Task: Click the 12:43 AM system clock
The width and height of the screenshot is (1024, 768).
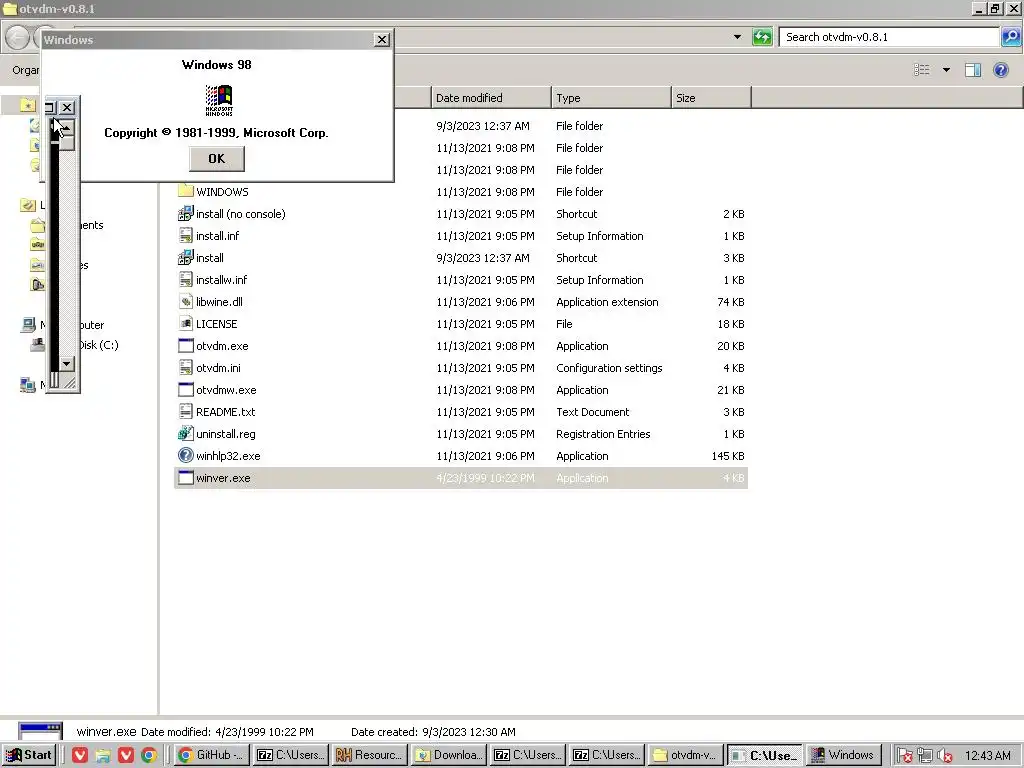Action: (x=987, y=756)
